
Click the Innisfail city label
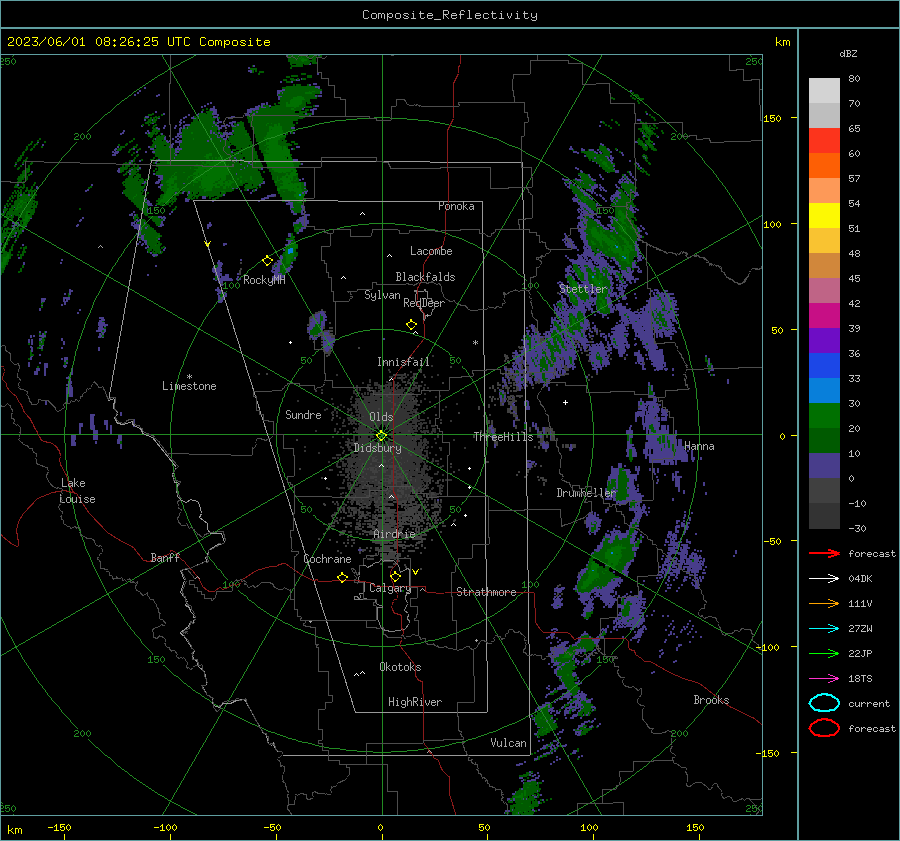click(404, 362)
